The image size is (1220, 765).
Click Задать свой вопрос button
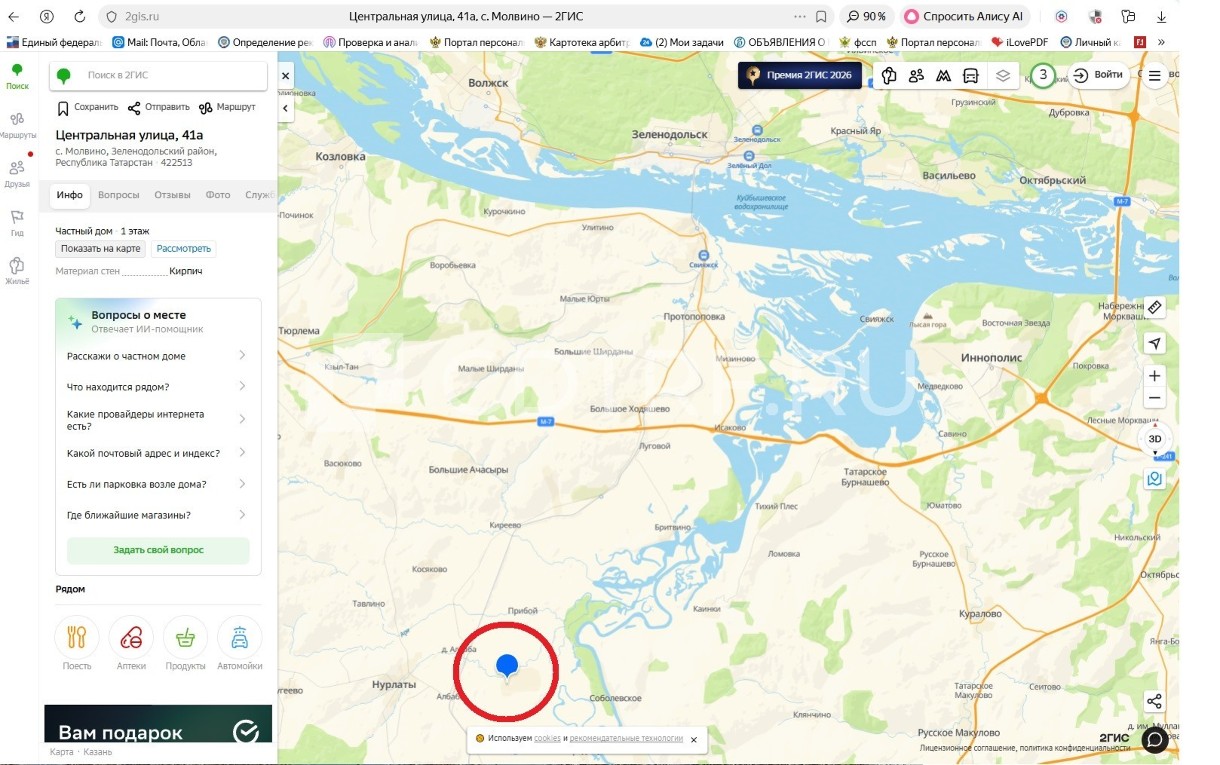click(x=158, y=550)
